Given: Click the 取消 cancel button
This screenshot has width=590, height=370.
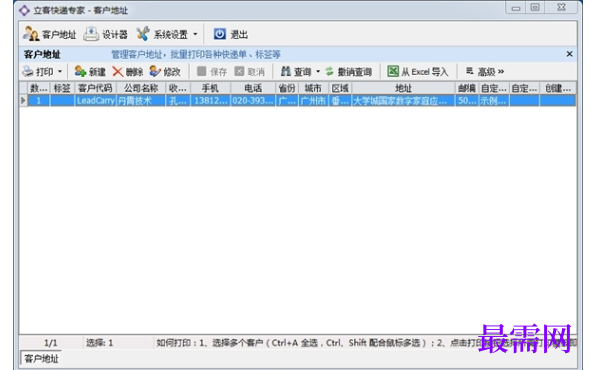Looking at the screenshot, I should (x=249, y=71).
